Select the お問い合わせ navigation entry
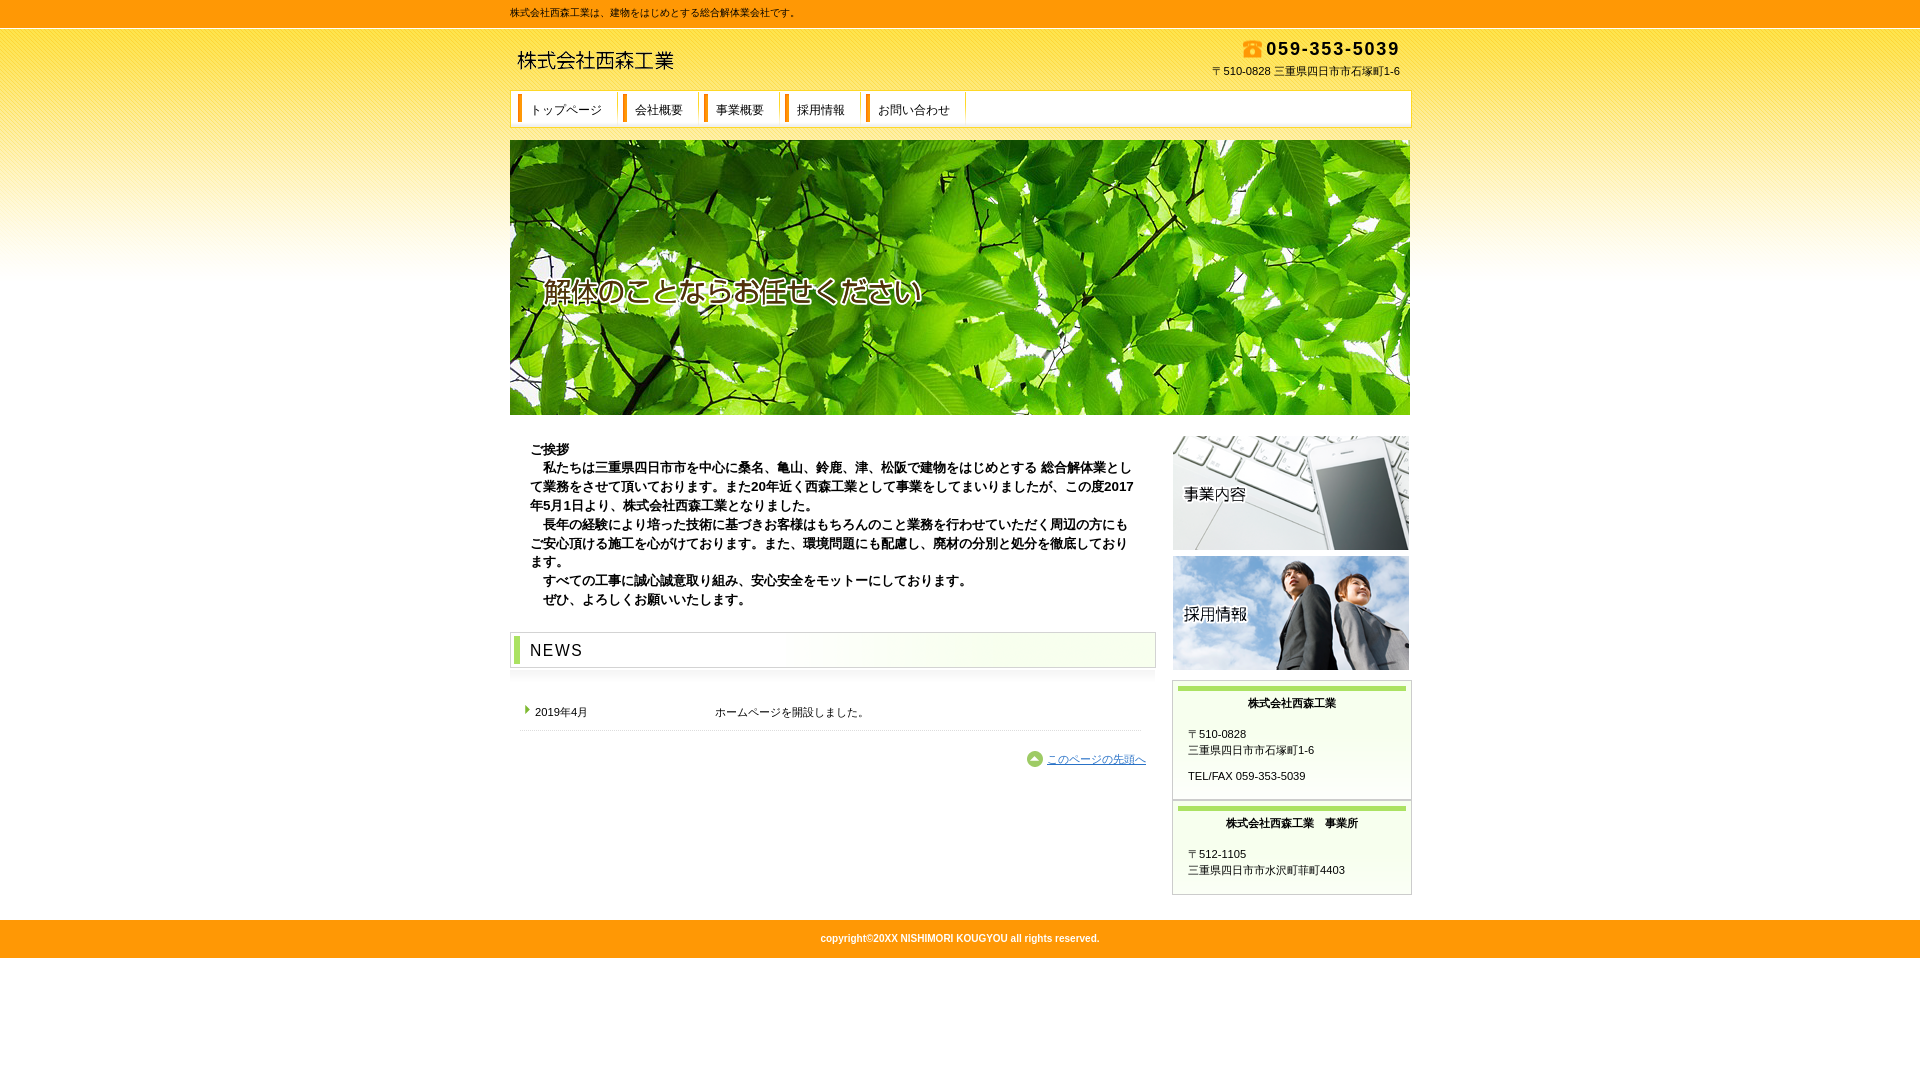The image size is (1920, 1080). [911, 109]
